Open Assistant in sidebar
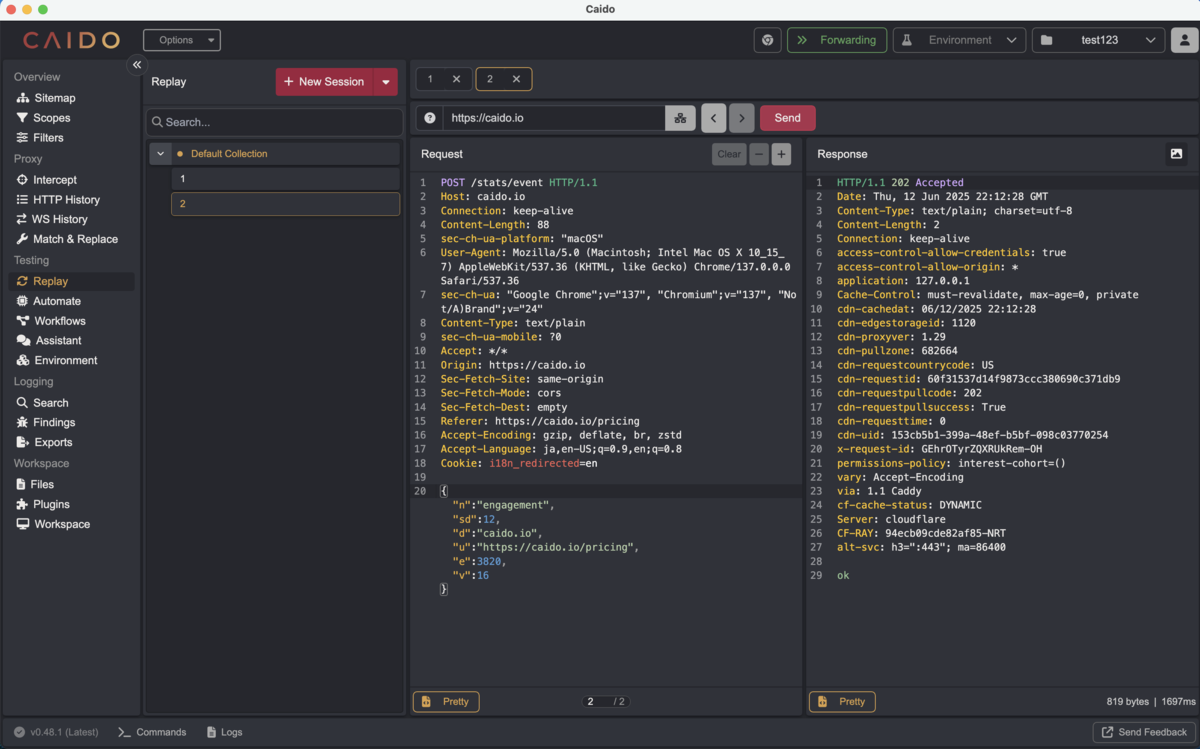Viewport: 1200px width, 749px height. (x=50, y=341)
